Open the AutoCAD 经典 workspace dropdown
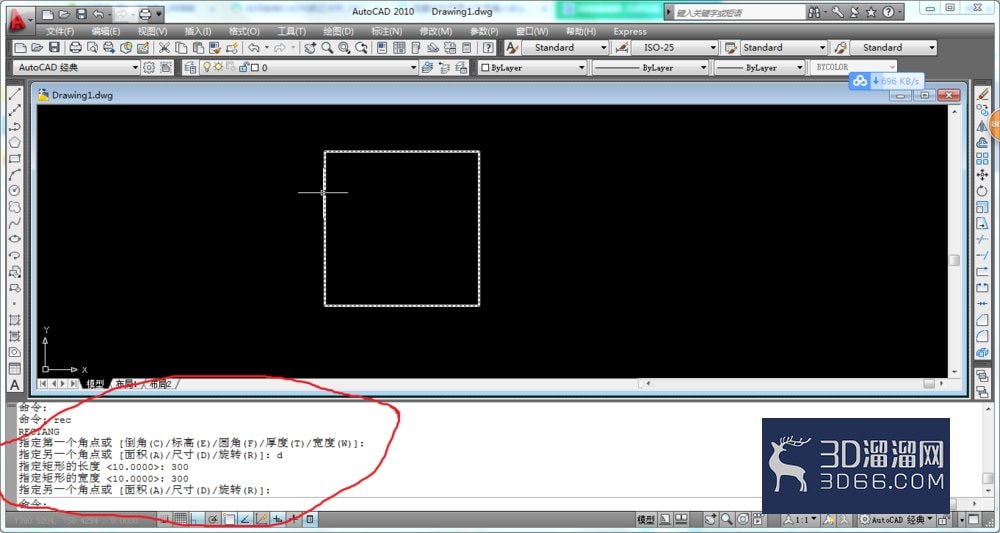 (x=77, y=67)
